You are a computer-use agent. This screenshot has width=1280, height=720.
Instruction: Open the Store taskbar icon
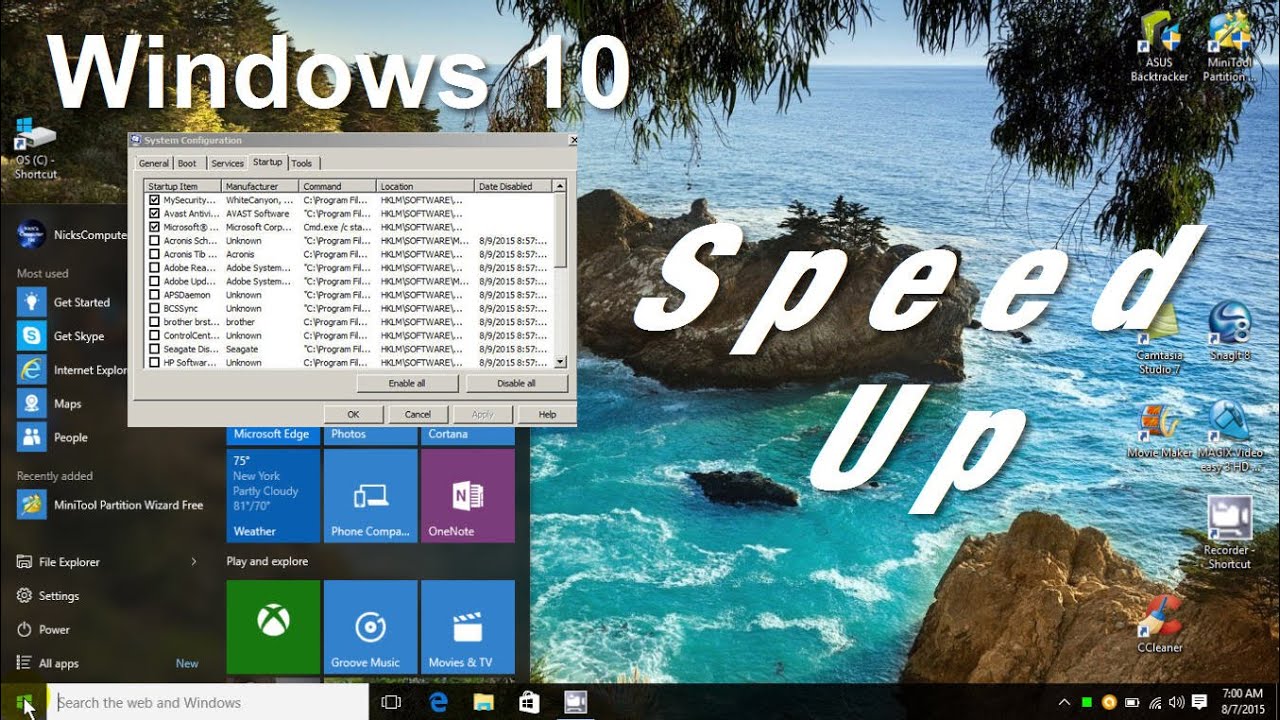(x=529, y=703)
